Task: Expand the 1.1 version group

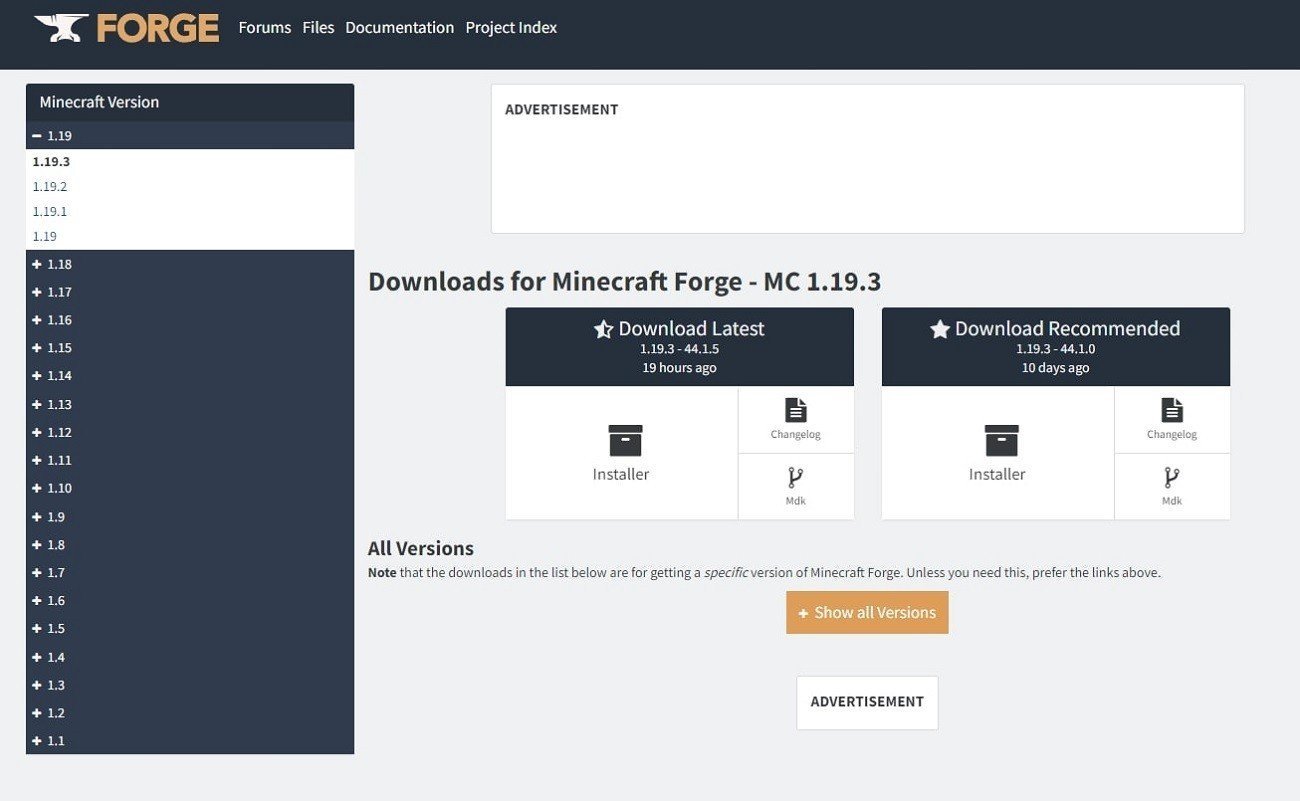Action: pyautogui.click(x=190, y=741)
